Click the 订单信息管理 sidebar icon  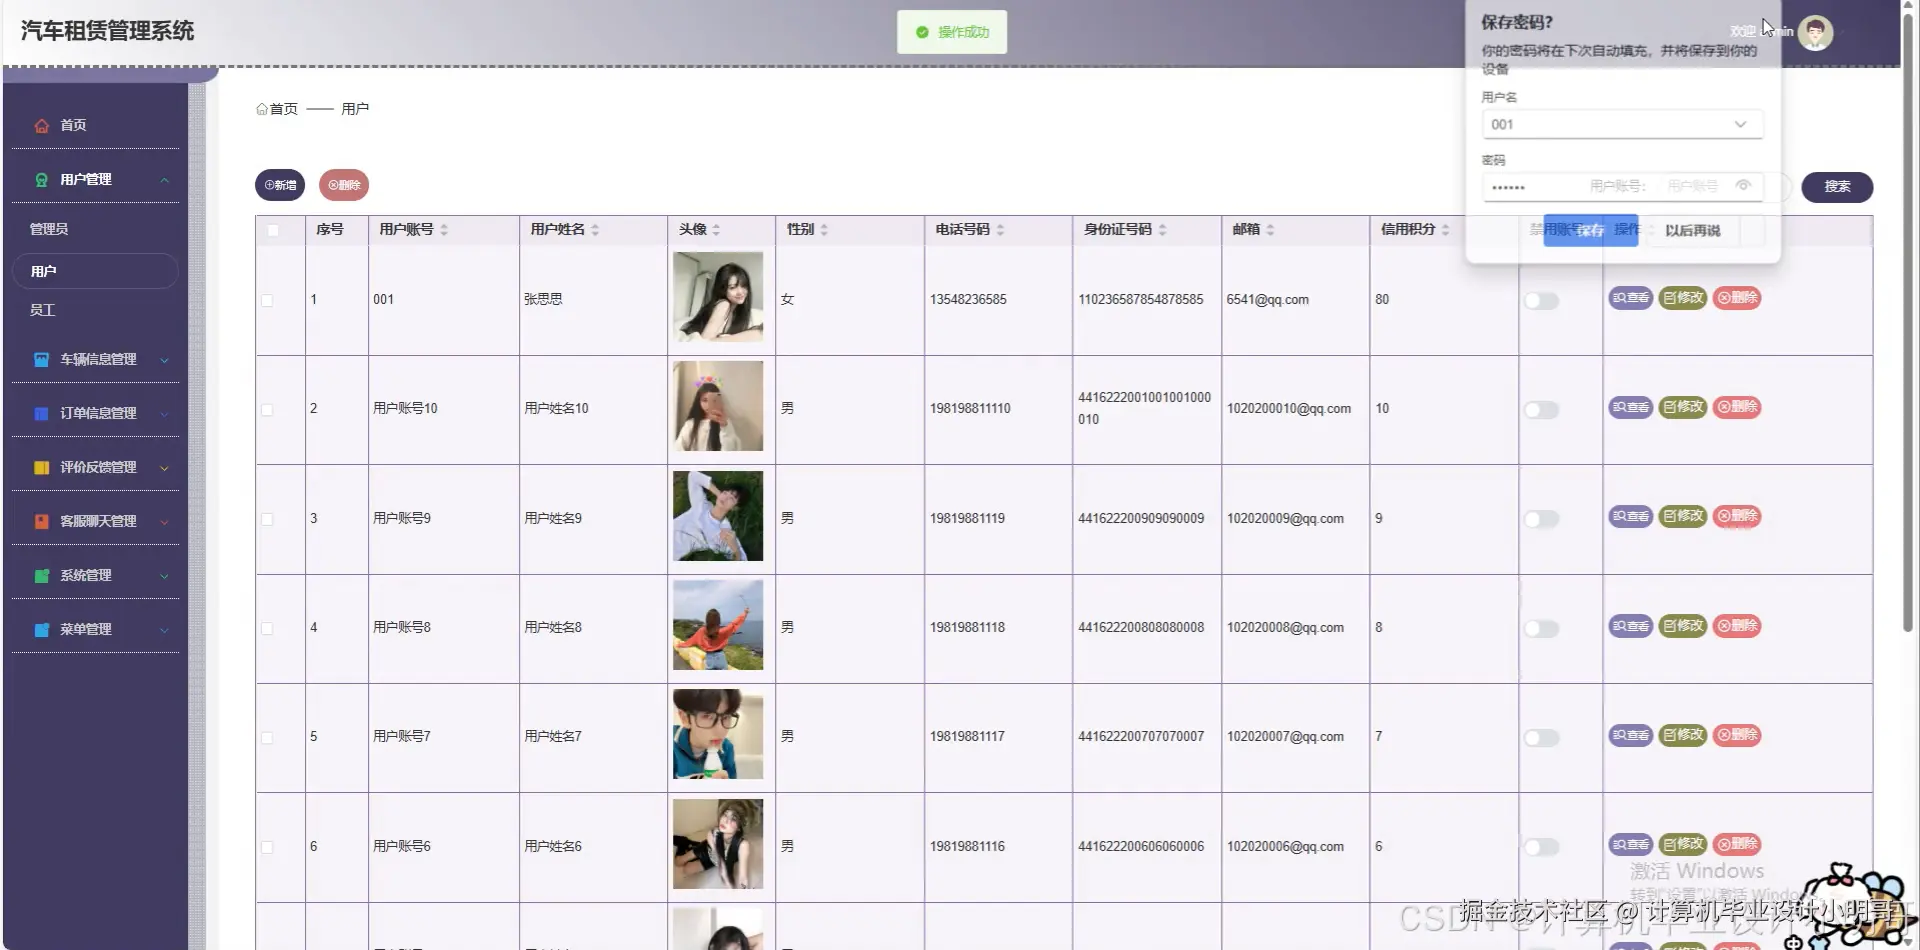(x=41, y=413)
